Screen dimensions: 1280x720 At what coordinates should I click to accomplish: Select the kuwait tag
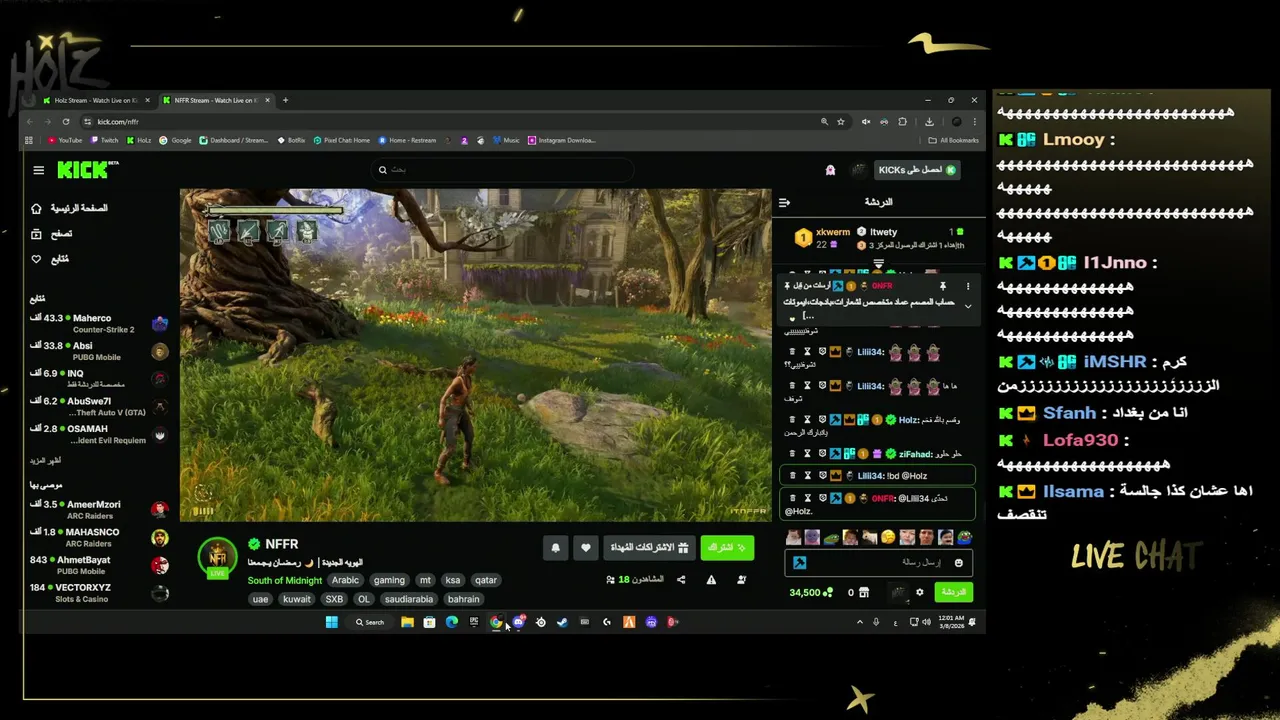[x=297, y=599]
